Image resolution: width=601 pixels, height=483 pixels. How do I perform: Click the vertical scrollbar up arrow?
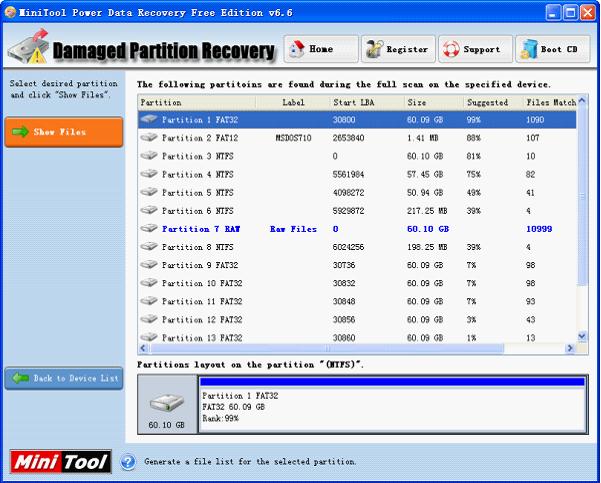[582, 100]
